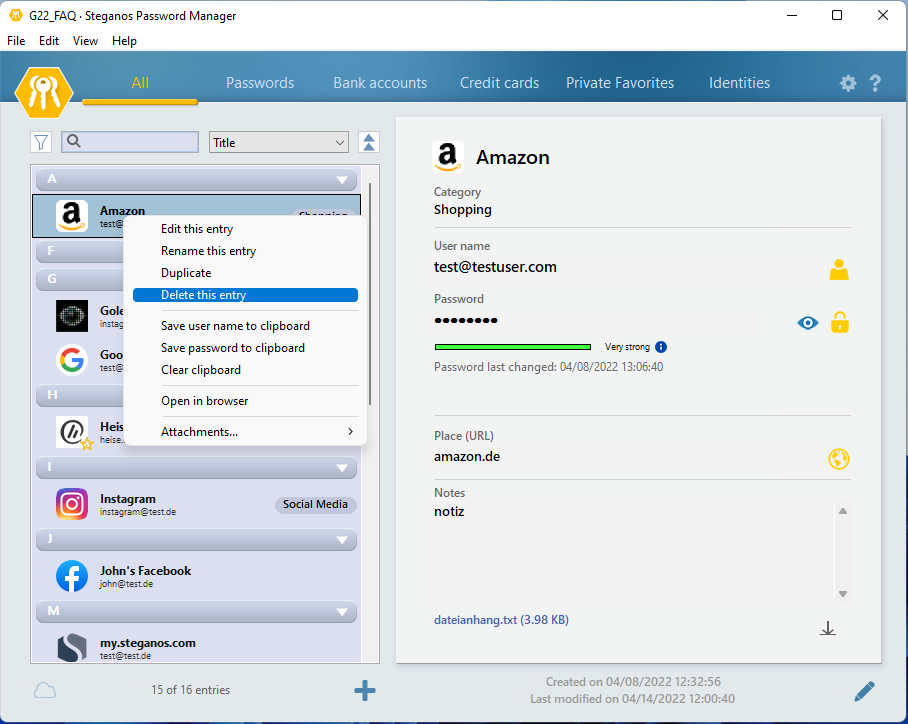Open settings via the gear icon
908x724 pixels.
click(x=848, y=84)
